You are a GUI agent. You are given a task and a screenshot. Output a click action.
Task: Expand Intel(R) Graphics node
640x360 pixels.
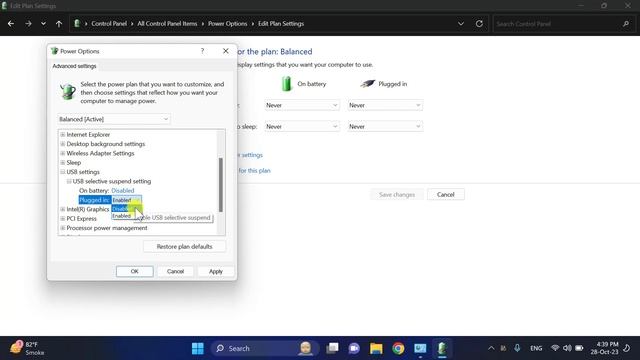coord(62,209)
